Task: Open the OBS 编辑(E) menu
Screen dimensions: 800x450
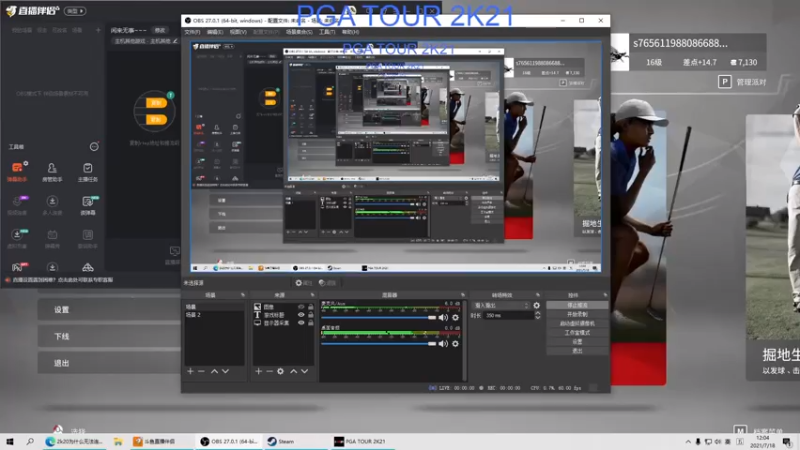Action: pyautogui.click(x=215, y=32)
